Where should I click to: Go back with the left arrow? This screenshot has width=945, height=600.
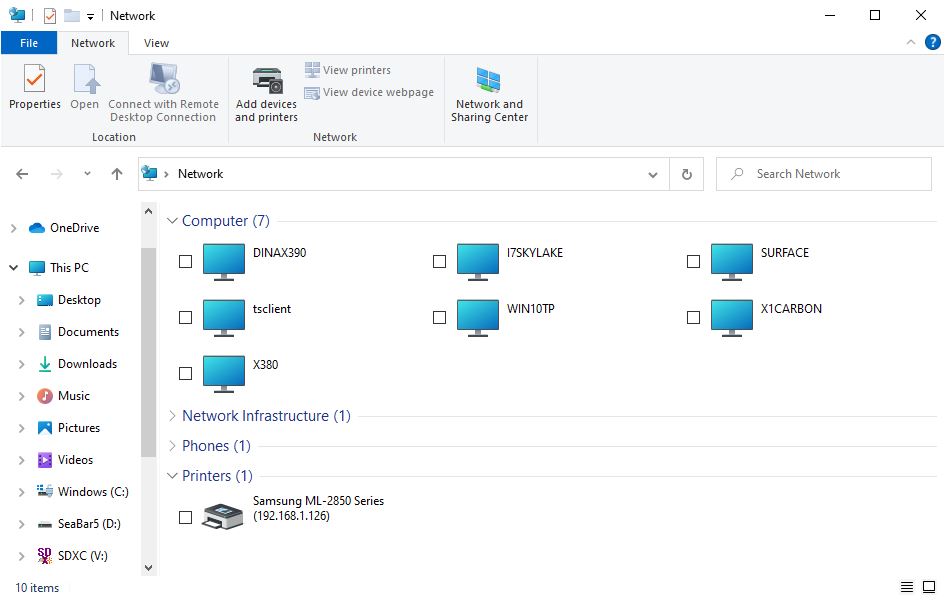coord(22,174)
